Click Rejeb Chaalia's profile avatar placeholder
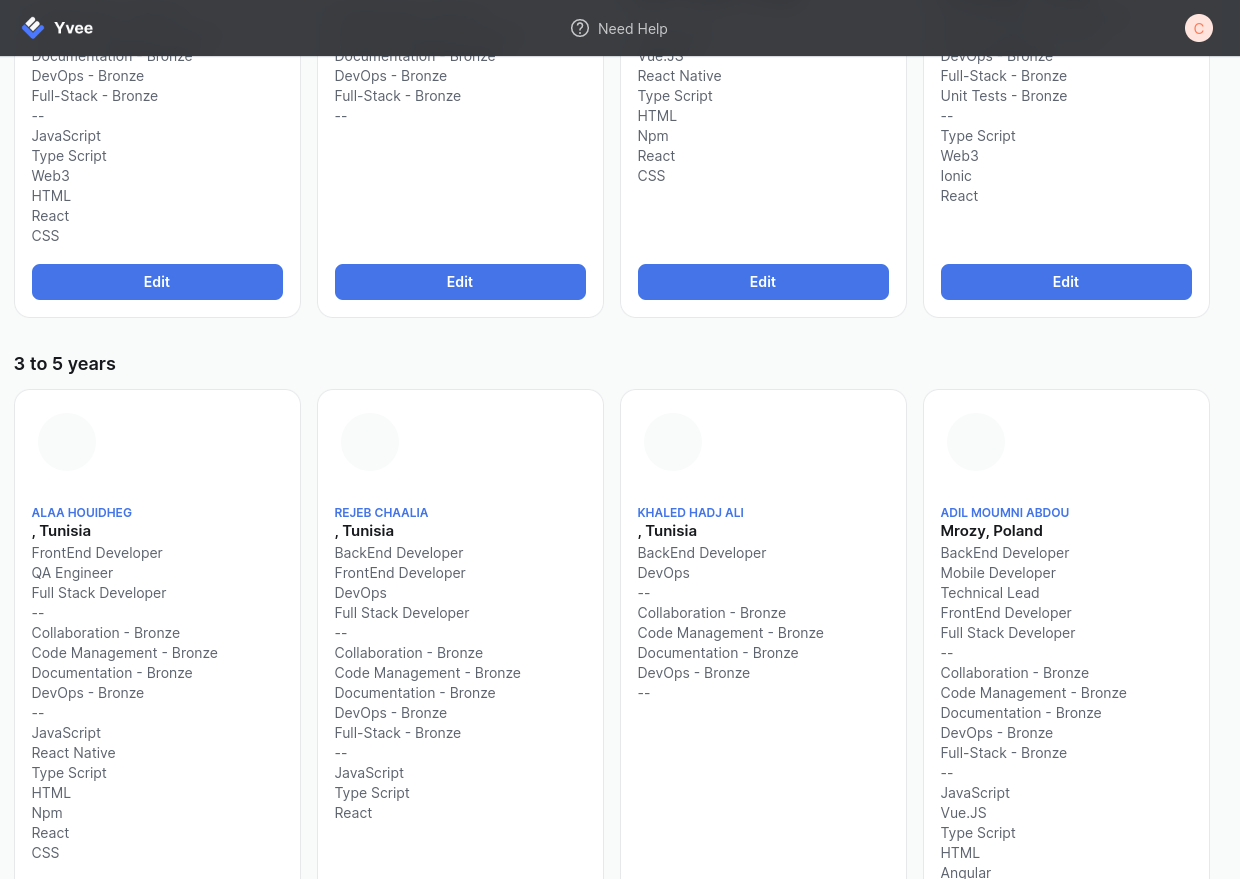The height and width of the screenshot is (879, 1240). [370, 442]
